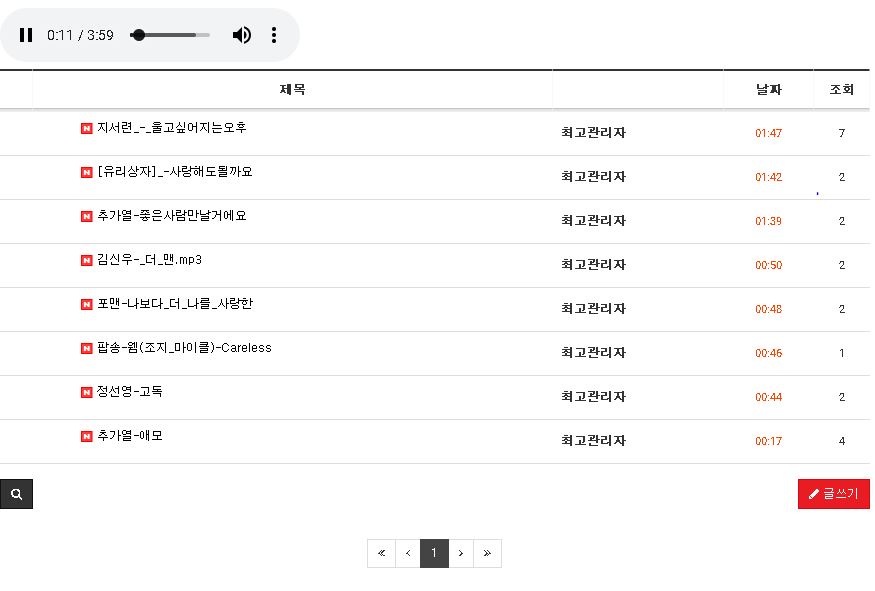Mute the audio player volume
Image resolution: width=875 pixels, height=591 pixels.
[242, 35]
